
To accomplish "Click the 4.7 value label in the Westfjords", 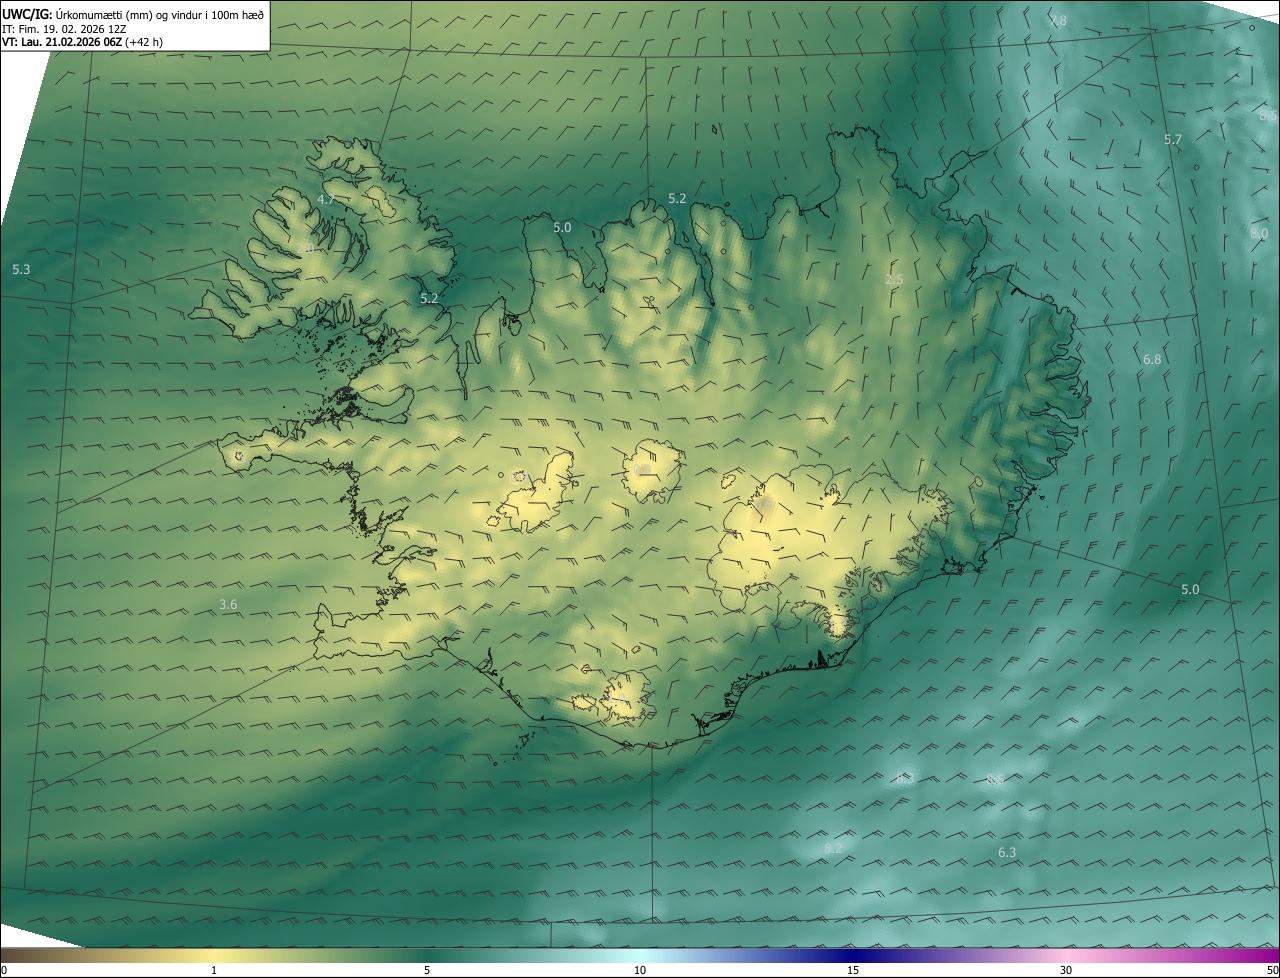I will click(326, 200).
